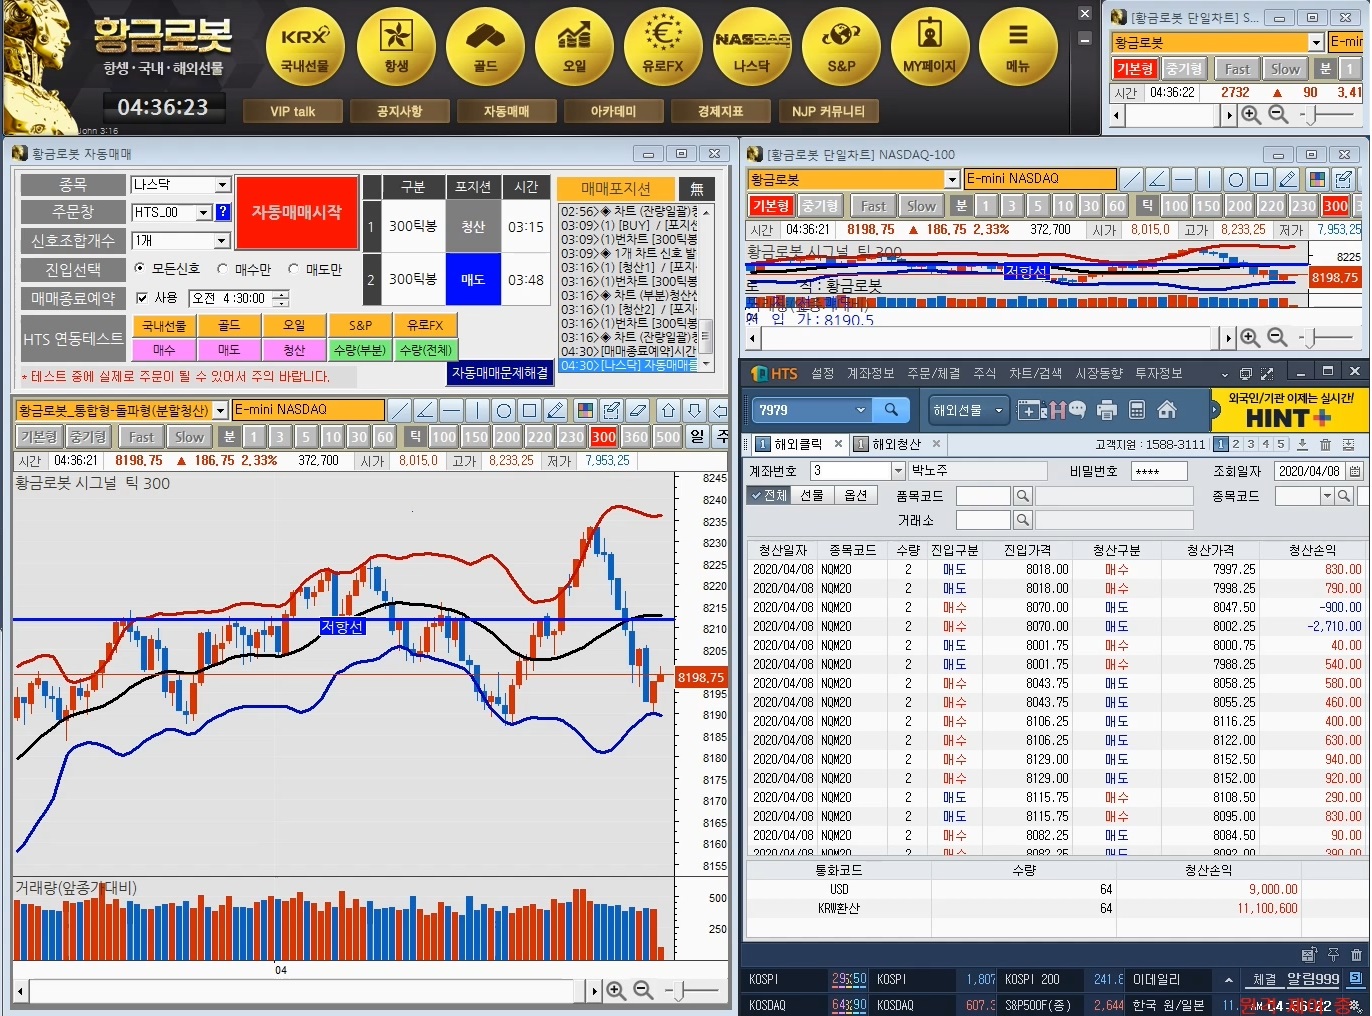Select the circle drawing tool in main chart
Image resolution: width=1372 pixels, height=1016 pixels.
504,410
